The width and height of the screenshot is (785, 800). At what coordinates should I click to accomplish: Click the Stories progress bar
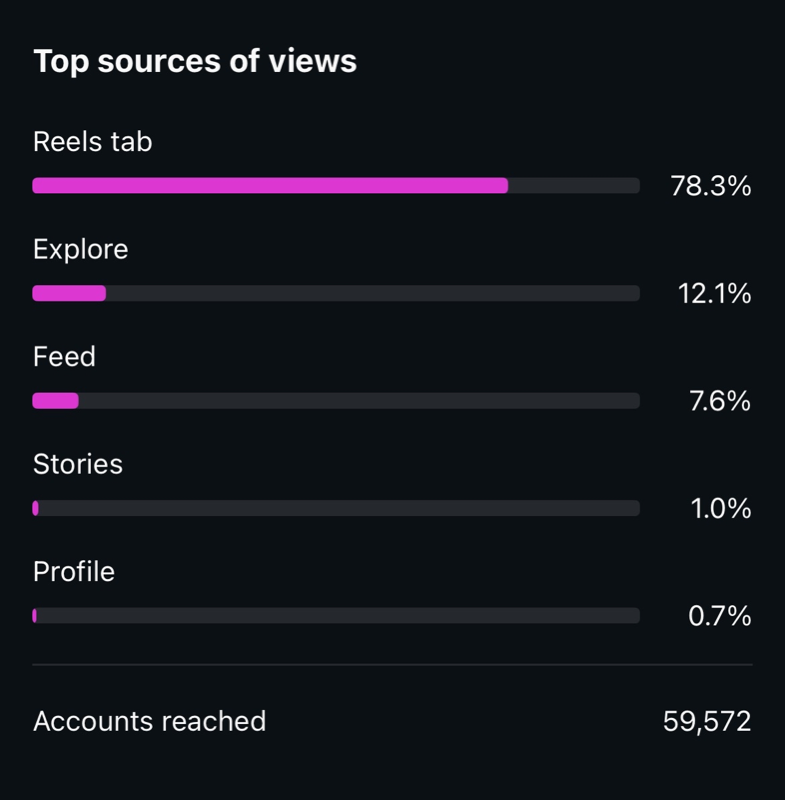click(x=337, y=508)
